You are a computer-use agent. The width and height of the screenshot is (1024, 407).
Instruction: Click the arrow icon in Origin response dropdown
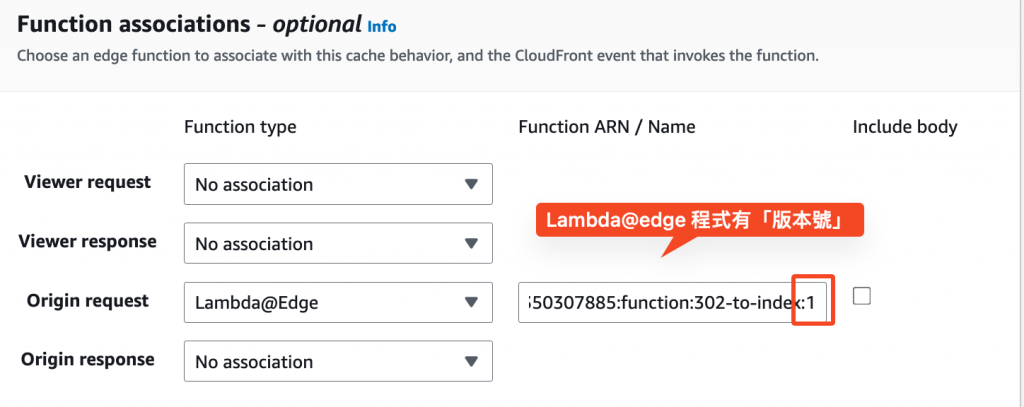pyautogui.click(x=471, y=361)
